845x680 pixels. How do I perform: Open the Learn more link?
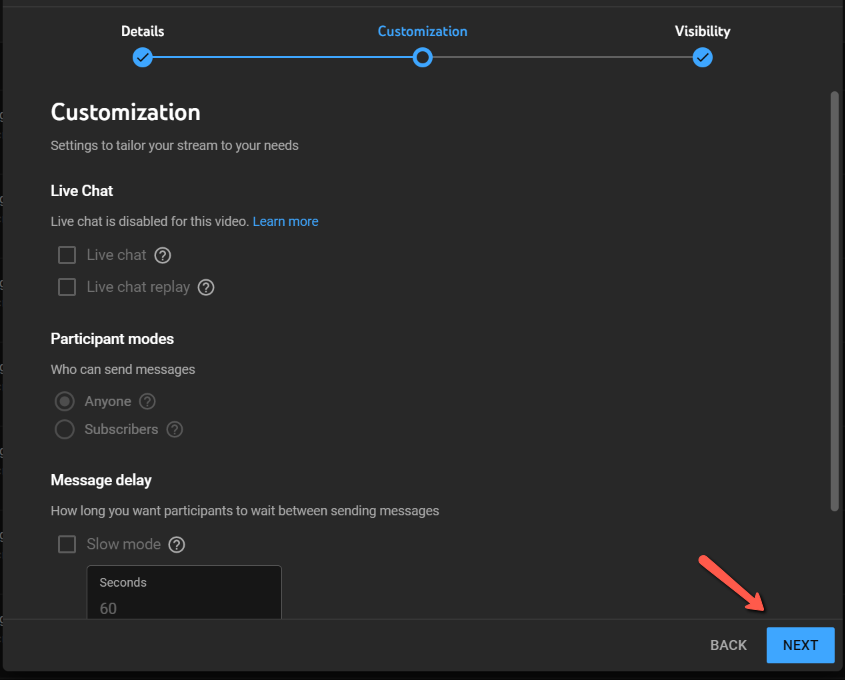click(x=286, y=221)
